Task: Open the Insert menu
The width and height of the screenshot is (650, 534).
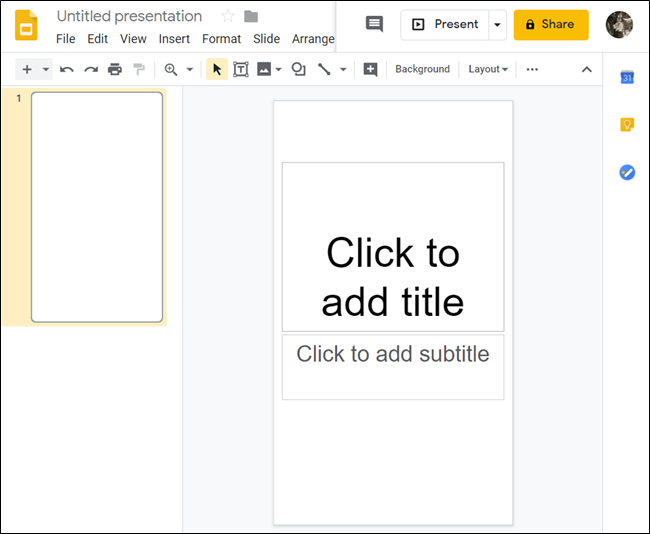Action: pos(174,39)
